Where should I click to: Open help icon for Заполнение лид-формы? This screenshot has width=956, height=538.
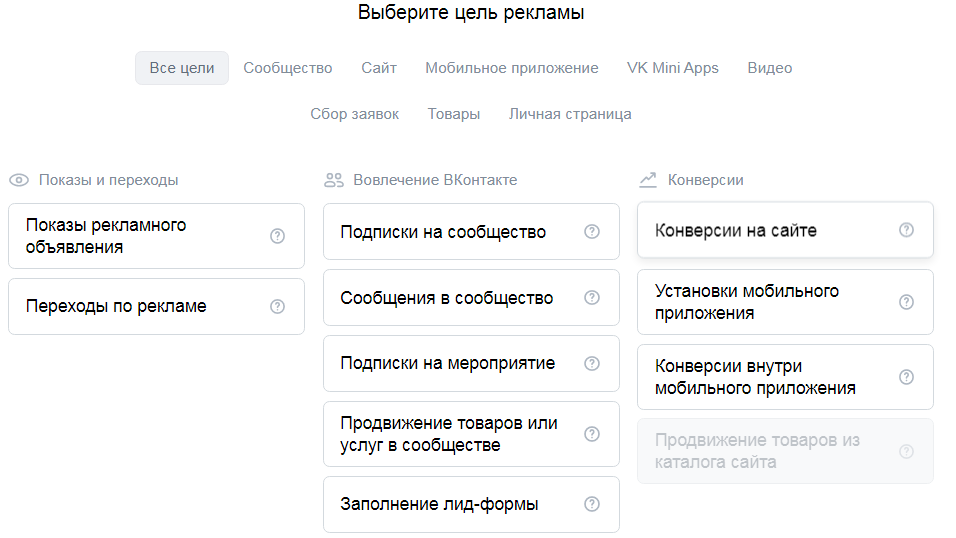(592, 504)
